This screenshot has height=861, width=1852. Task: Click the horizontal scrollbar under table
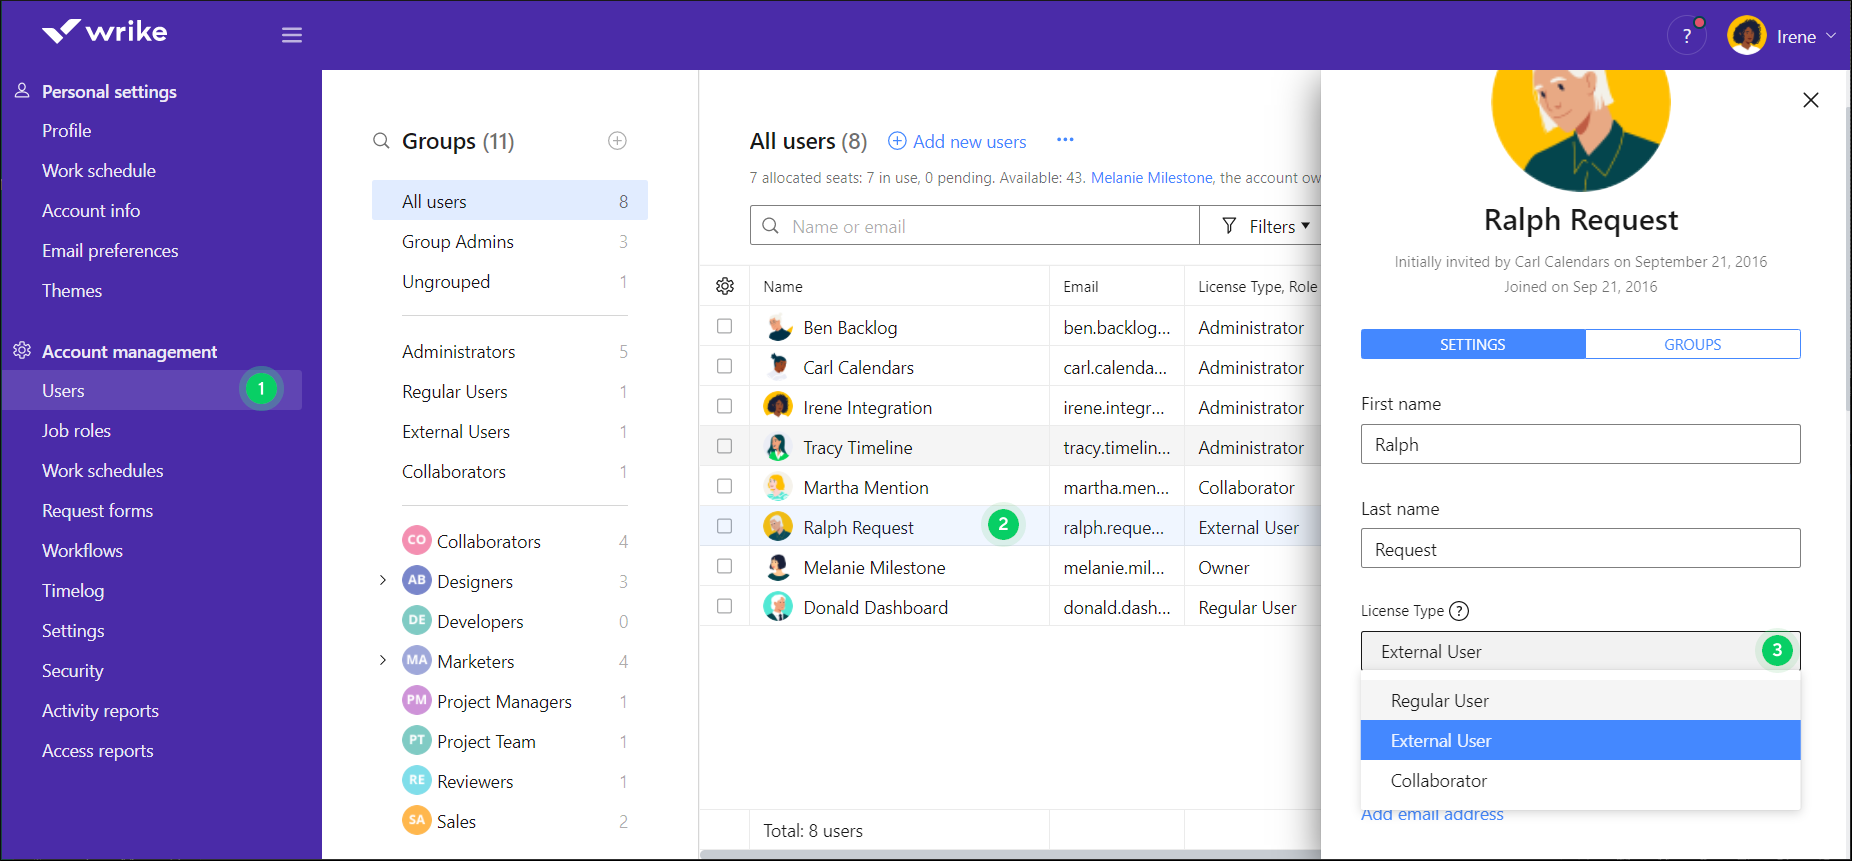[x=1010, y=854]
